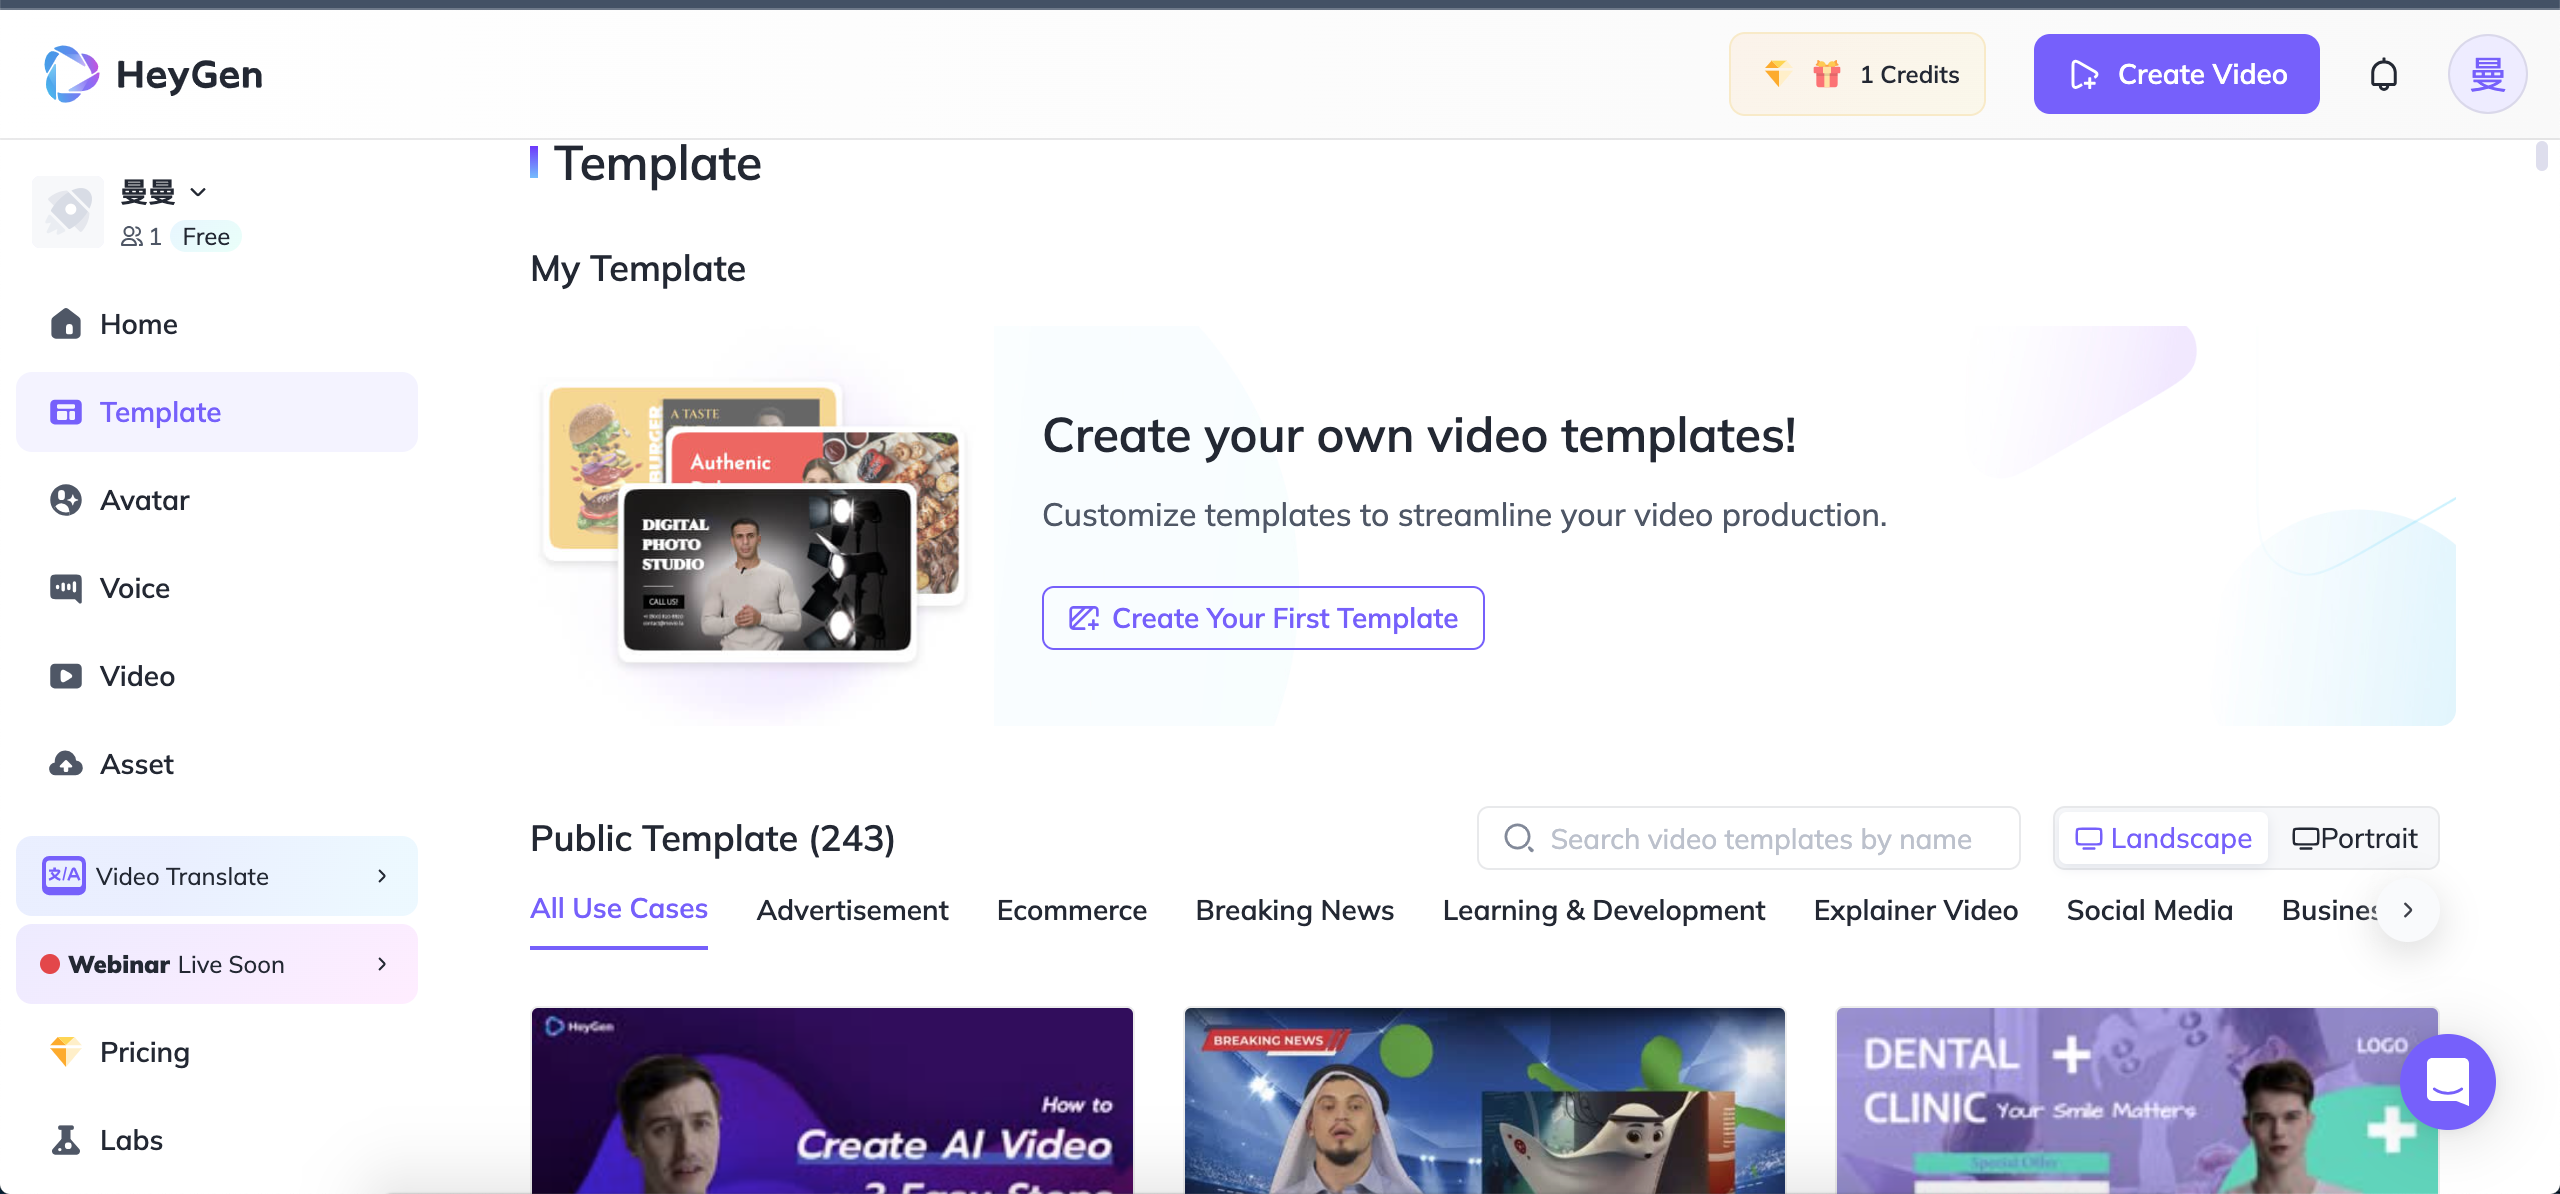
Task: Switch to Ecommerce tab
Action: pyautogui.click(x=1072, y=910)
